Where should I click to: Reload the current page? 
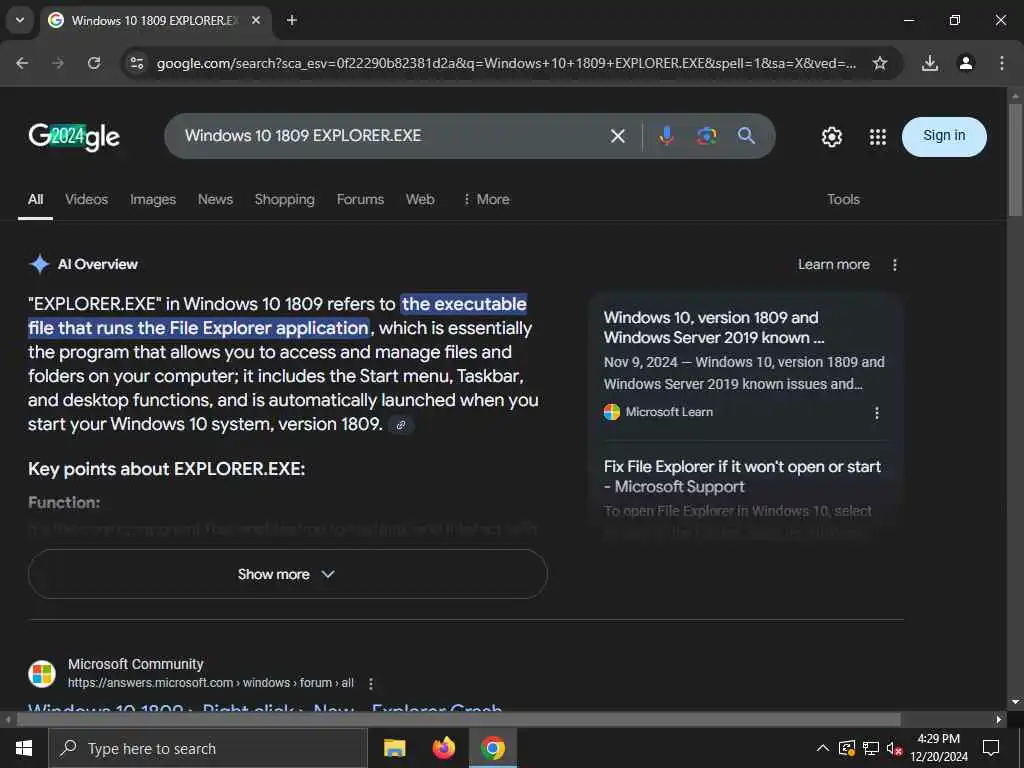[94, 63]
